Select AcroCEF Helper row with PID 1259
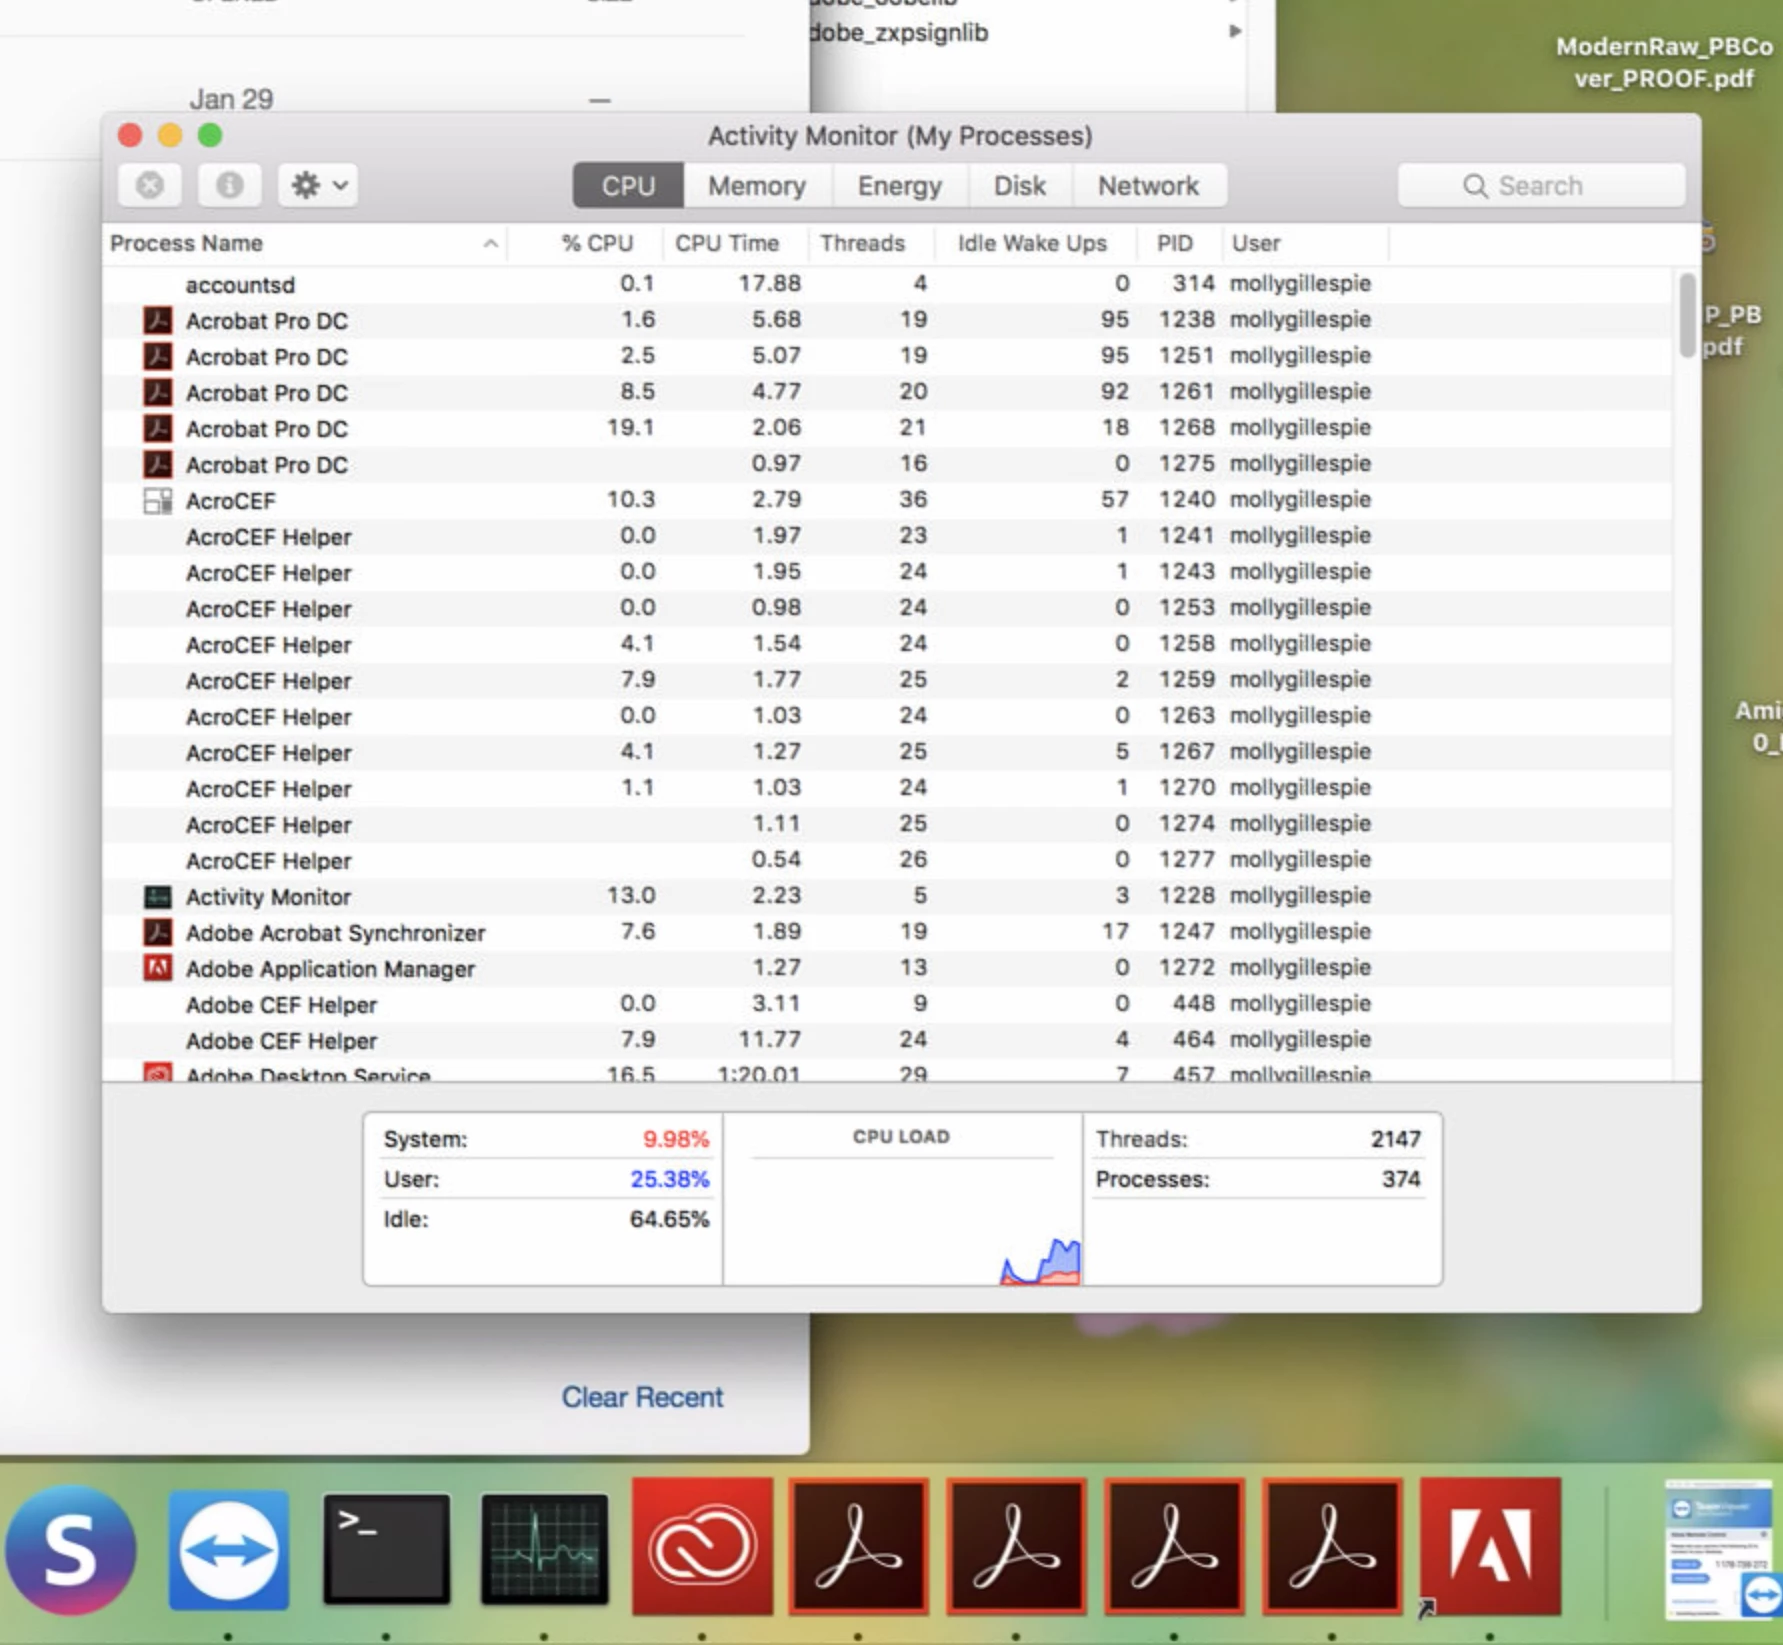The image size is (1783, 1645). [x=888, y=680]
